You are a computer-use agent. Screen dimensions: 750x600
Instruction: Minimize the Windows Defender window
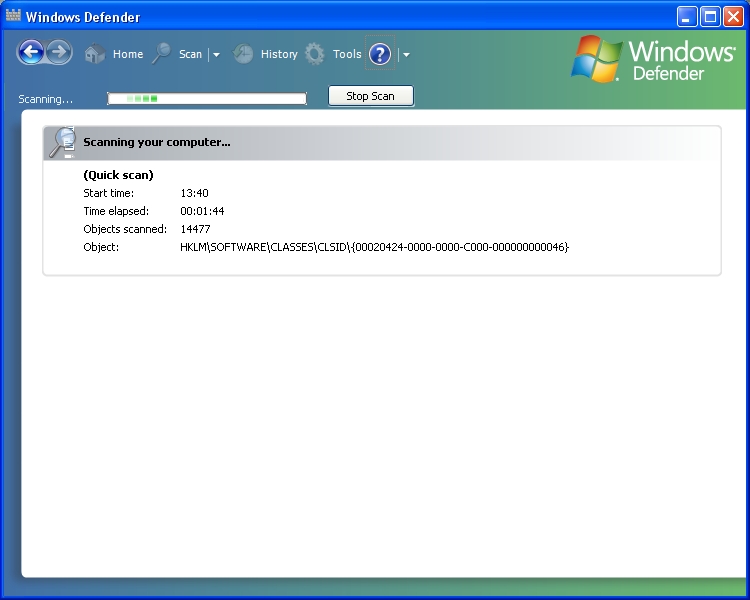(687, 16)
